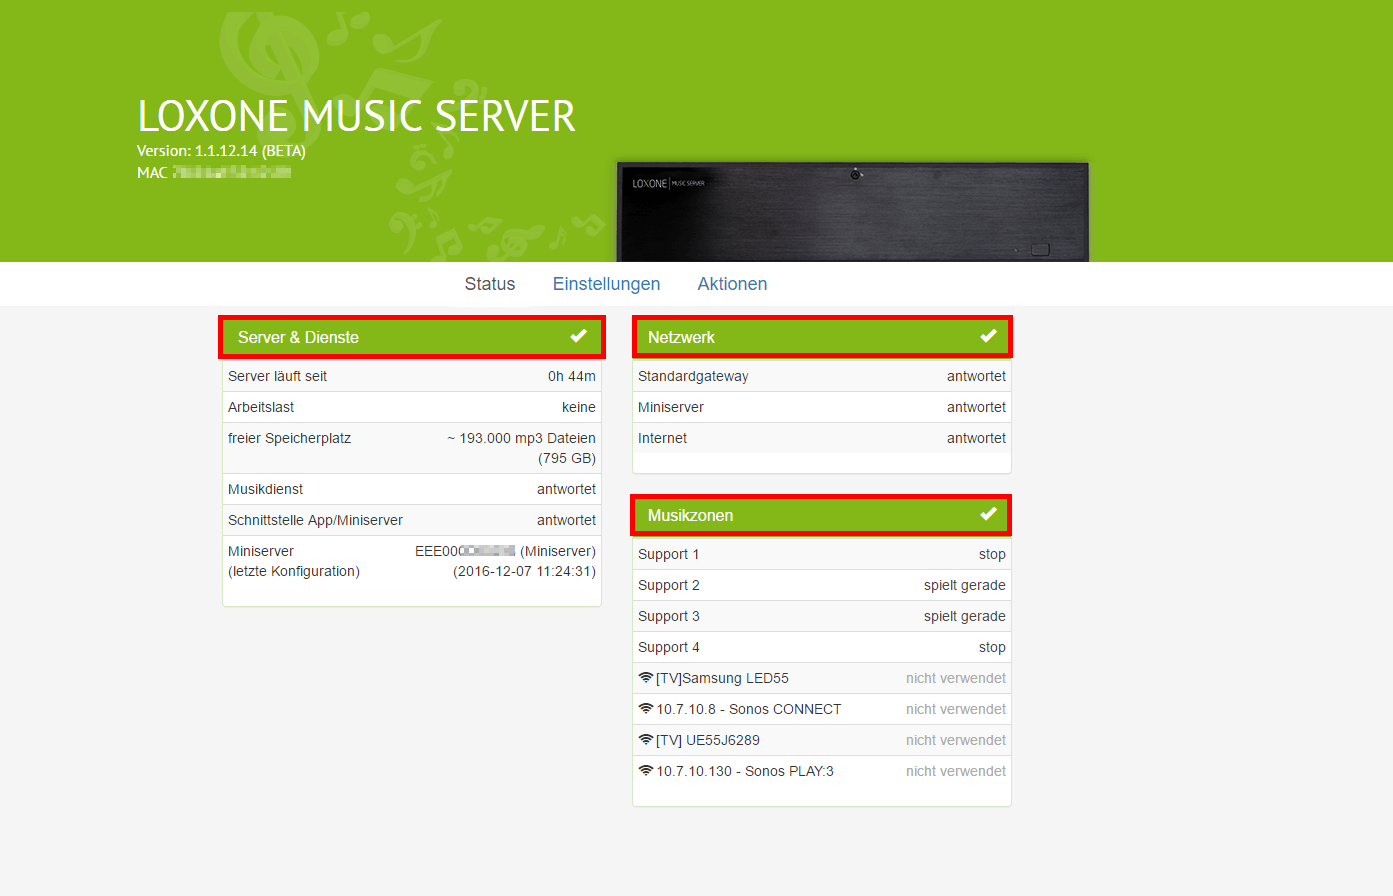This screenshot has width=1393, height=896.
Task: Click the checkmark icon on Musikzonen header
Action: pos(988,514)
